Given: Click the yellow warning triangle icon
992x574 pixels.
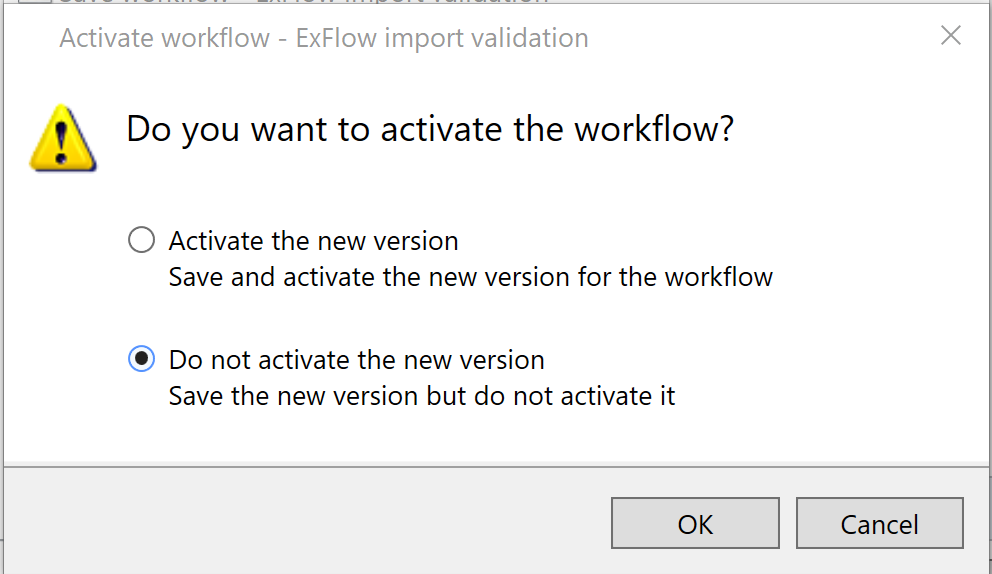Looking at the screenshot, I should 63,138.
